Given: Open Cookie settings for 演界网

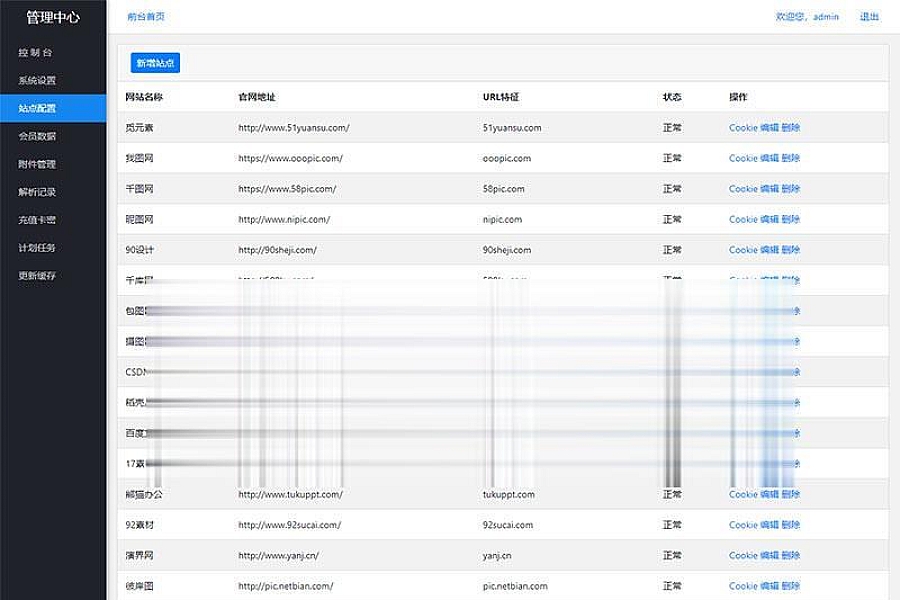Looking at the screenshot, I should (743, 555).
